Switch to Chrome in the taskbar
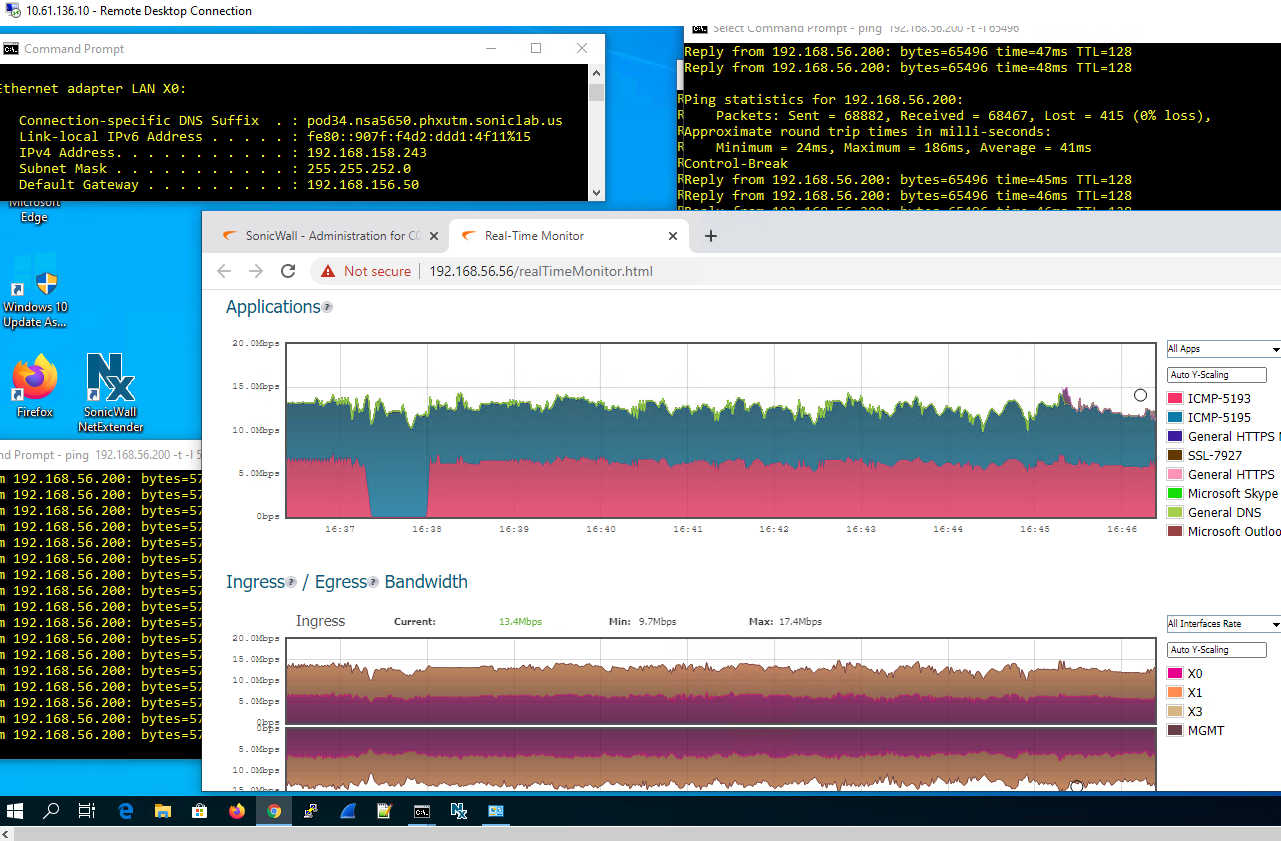 274,811
